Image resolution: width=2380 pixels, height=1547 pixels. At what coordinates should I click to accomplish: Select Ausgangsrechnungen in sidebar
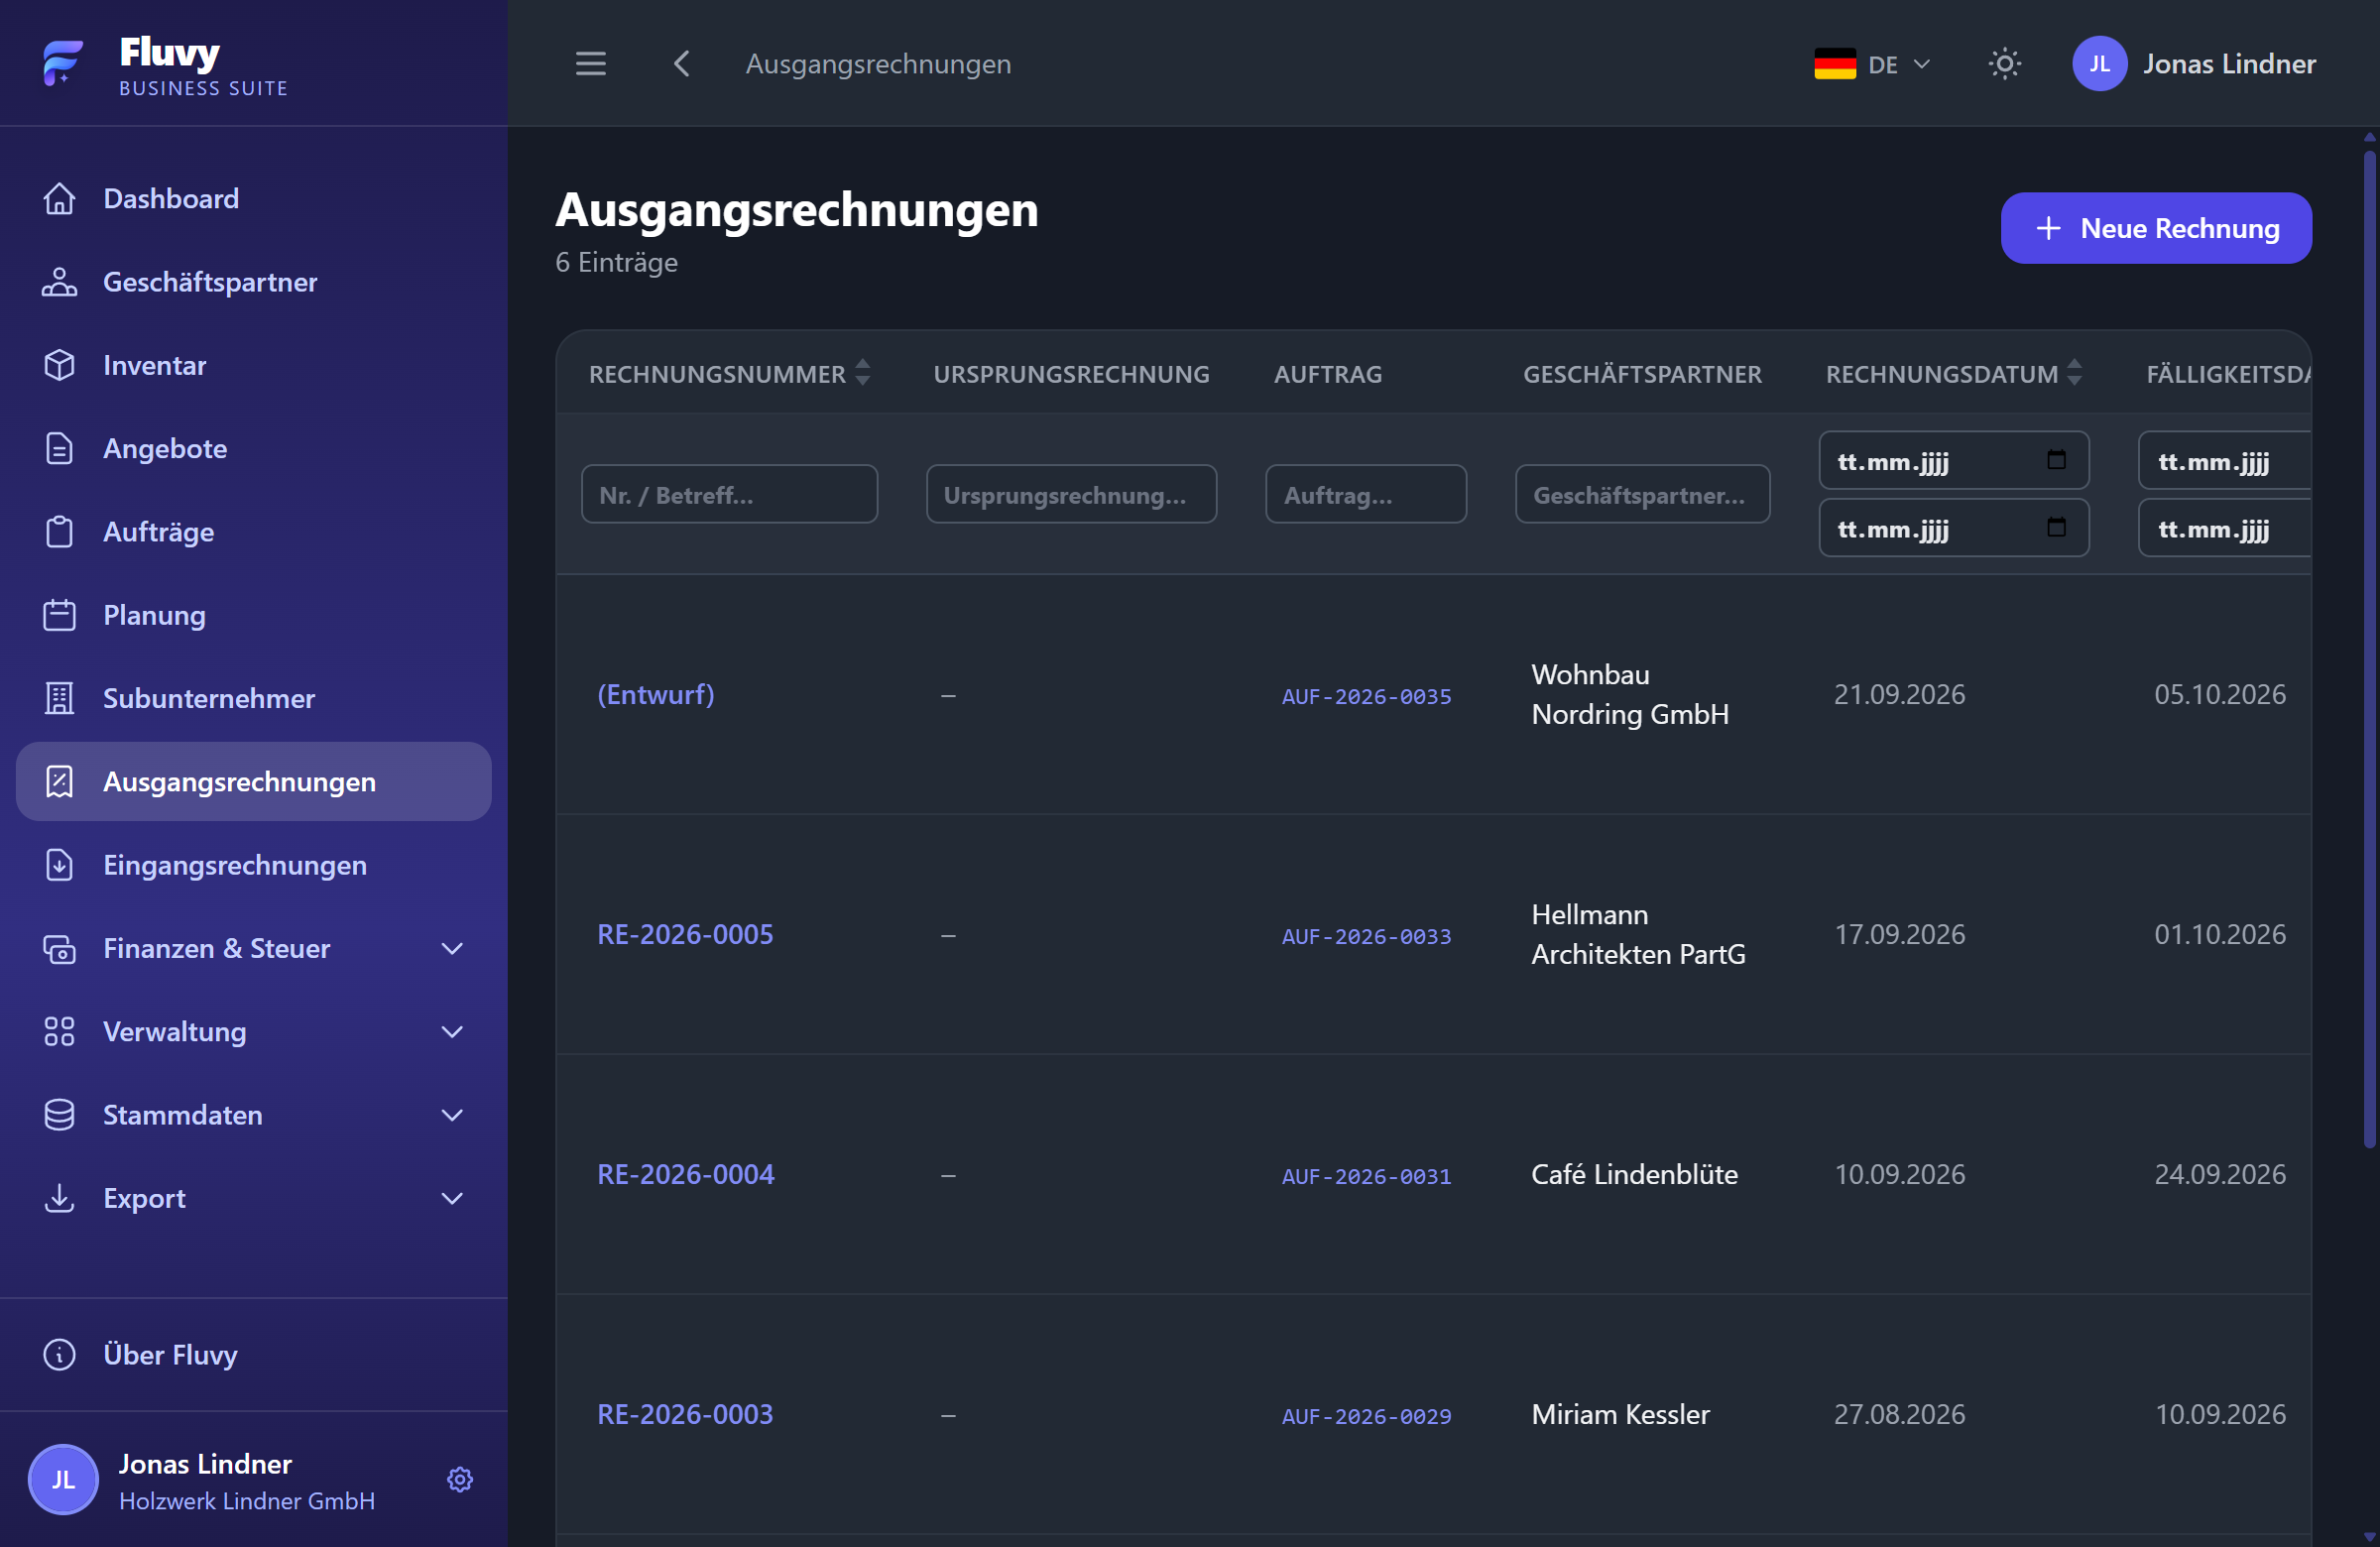click(254, 782)
